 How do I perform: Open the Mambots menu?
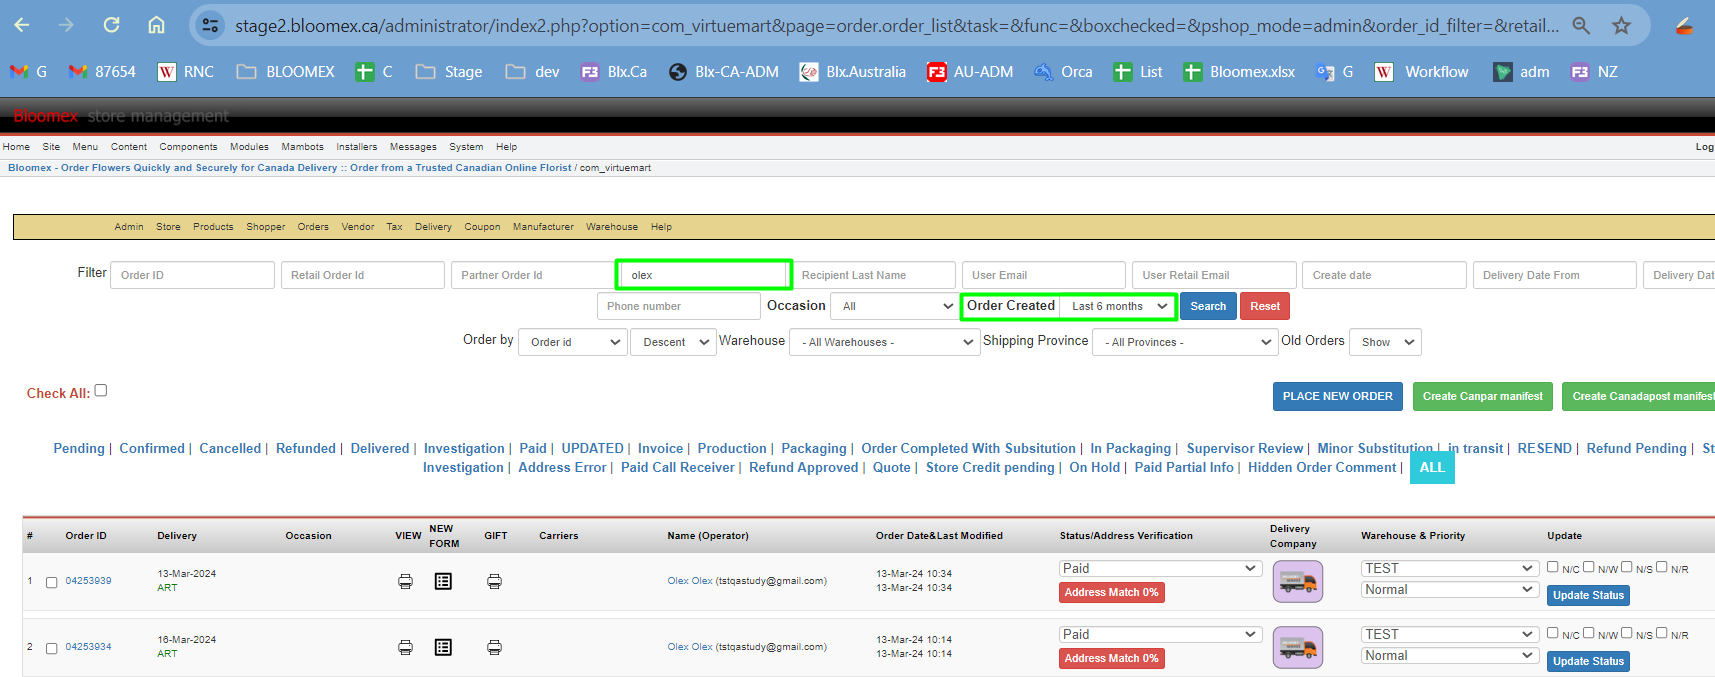[302, 147]
